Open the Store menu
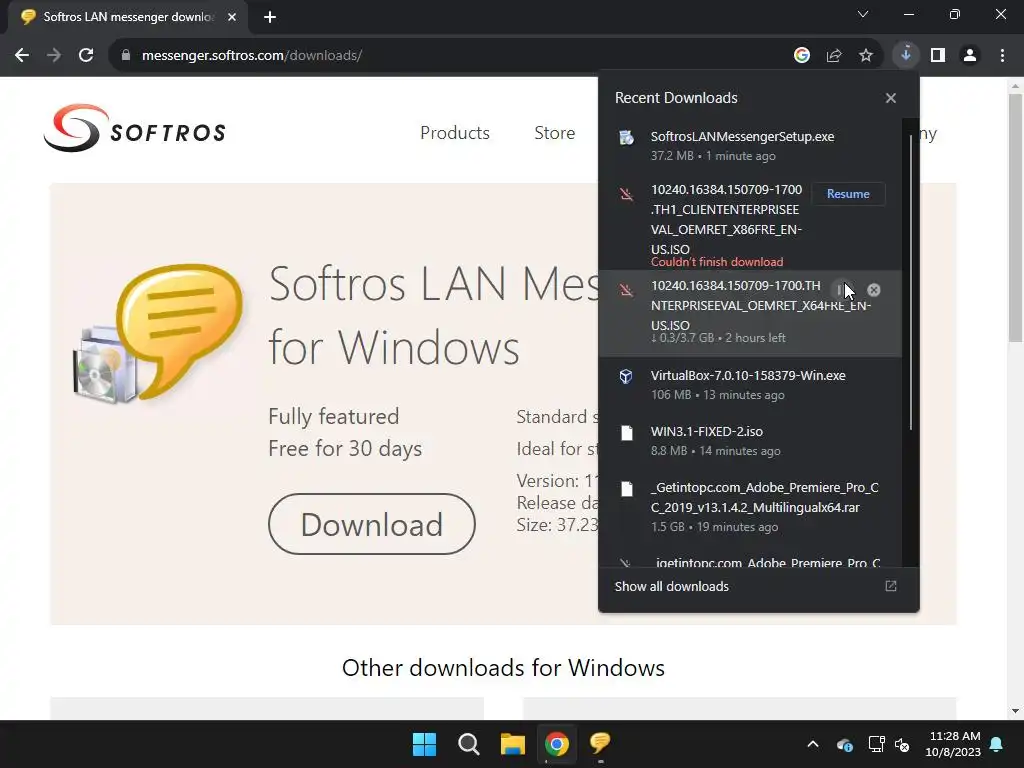1024x768 pixels. [x=554, y=133]
